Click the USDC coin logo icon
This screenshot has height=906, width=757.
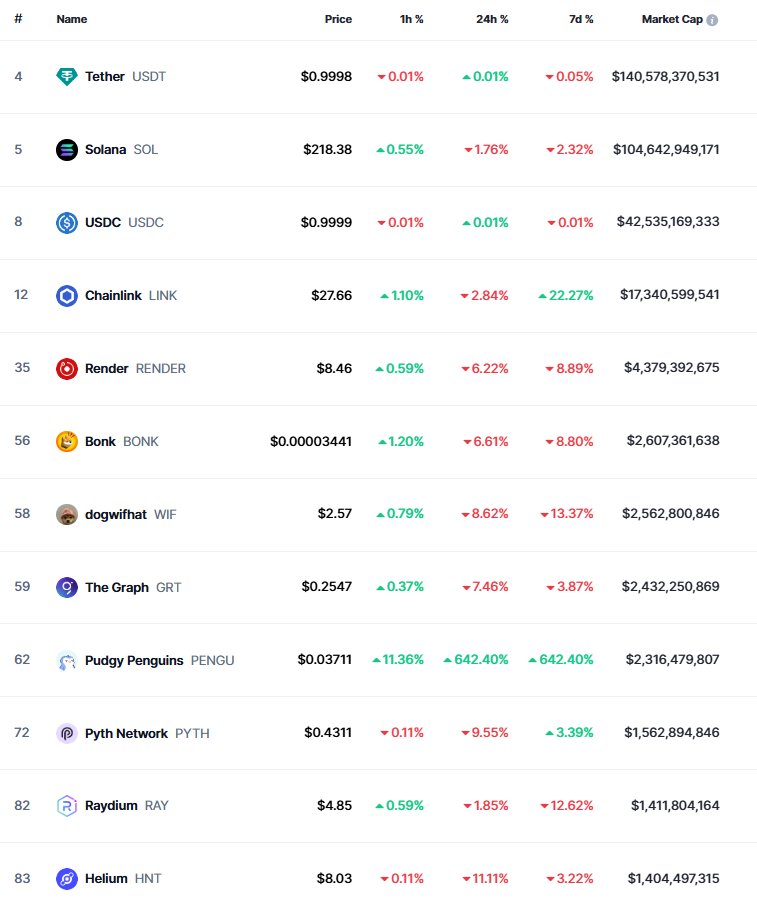tap(66, 222)
